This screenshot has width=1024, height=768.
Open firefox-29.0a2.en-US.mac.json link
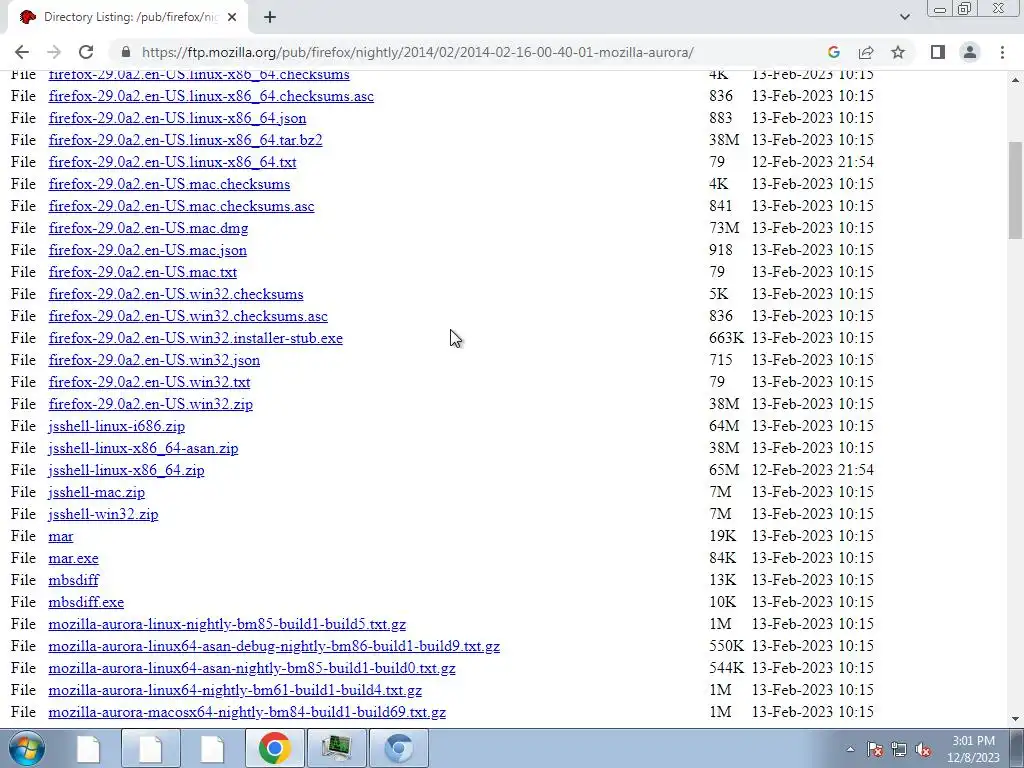click(148, 250)
